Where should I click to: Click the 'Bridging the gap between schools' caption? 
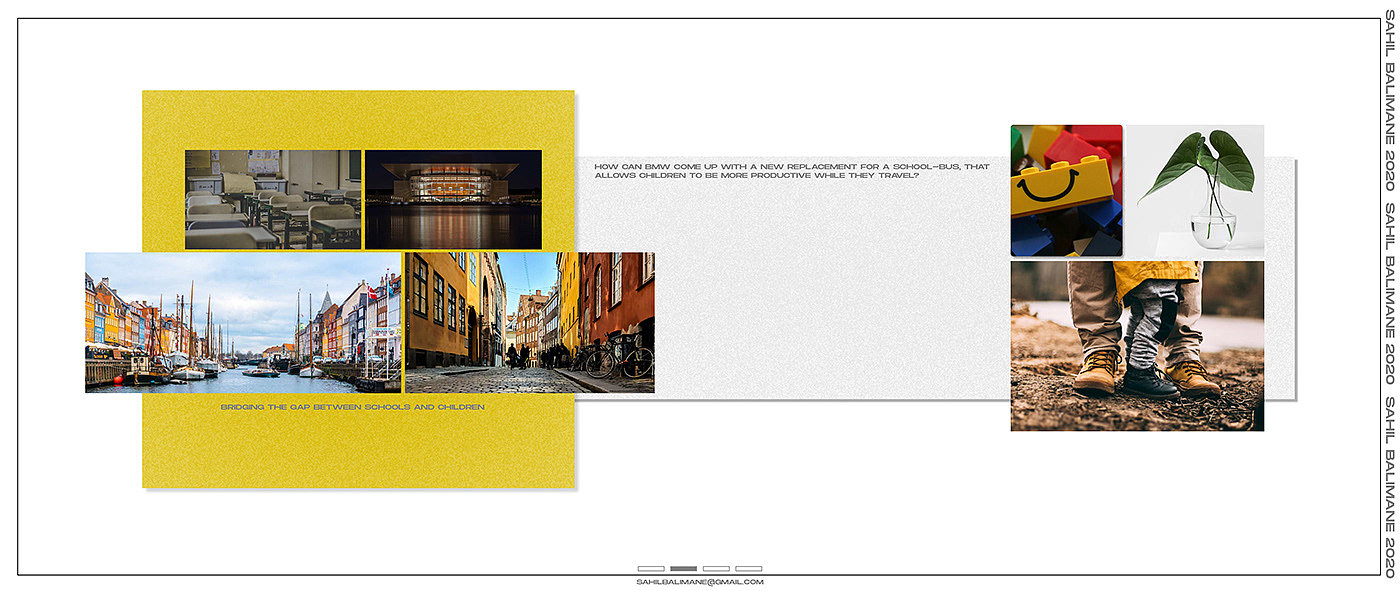[352, 407]
